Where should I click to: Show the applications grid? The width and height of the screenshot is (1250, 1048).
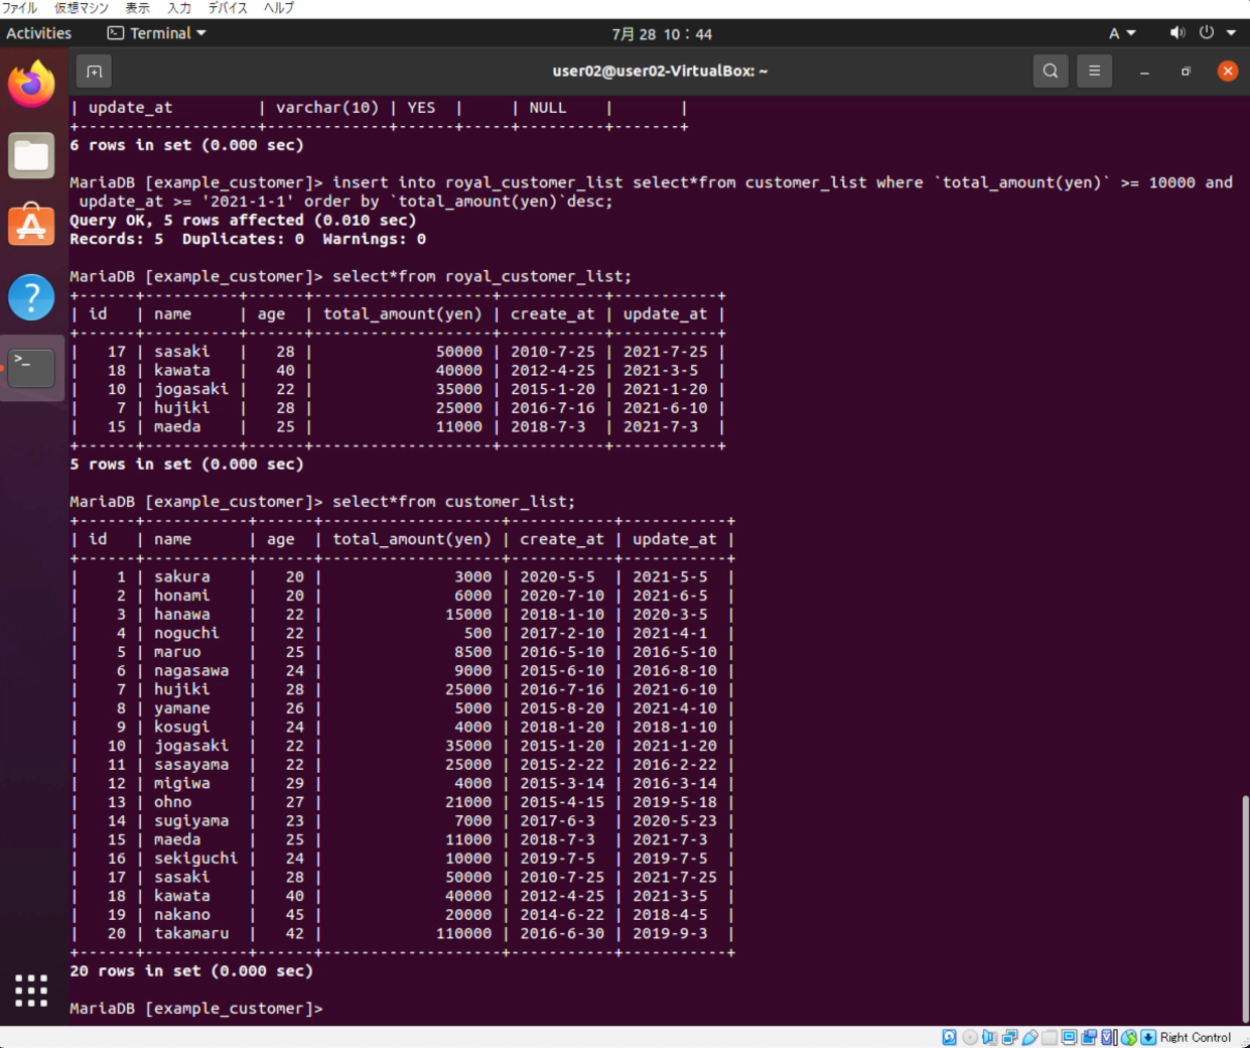pos(32,990)
